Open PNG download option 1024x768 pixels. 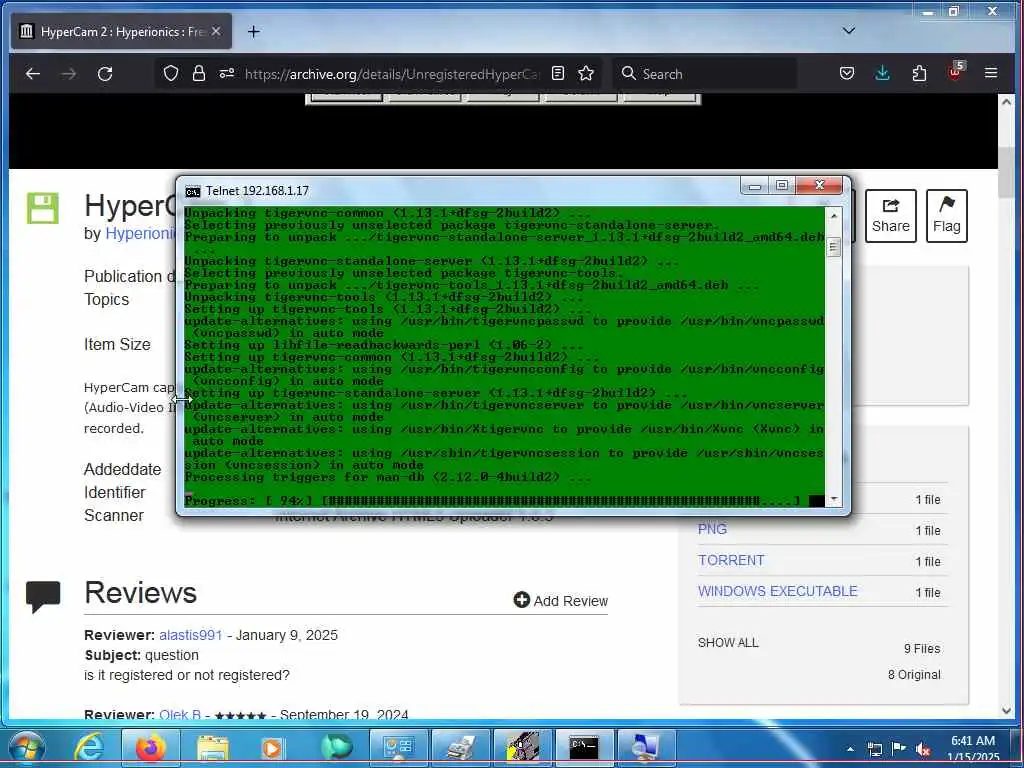point(712,530)
